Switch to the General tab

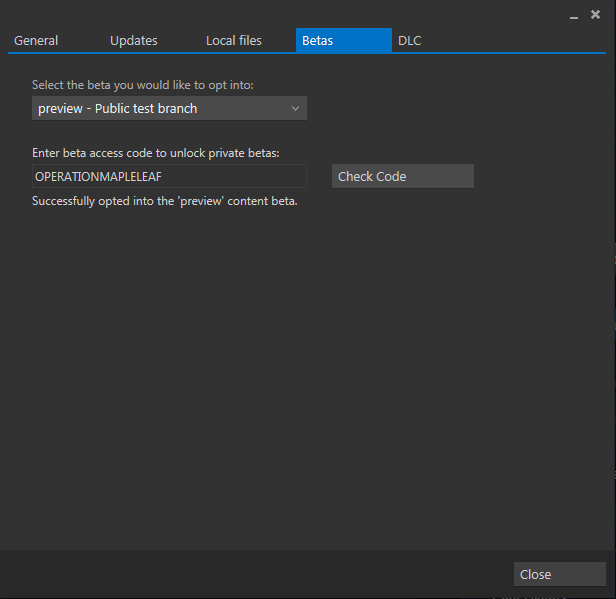click(x=36, y=41)
